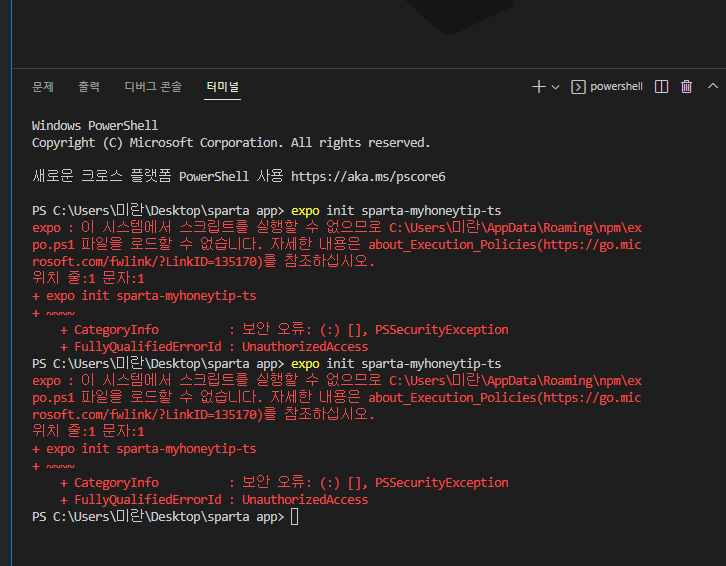The width and height of the screenshot is (726, 566).
Task: Open the https://aka.ms/pscore6 link
Action: pos(368,176)
